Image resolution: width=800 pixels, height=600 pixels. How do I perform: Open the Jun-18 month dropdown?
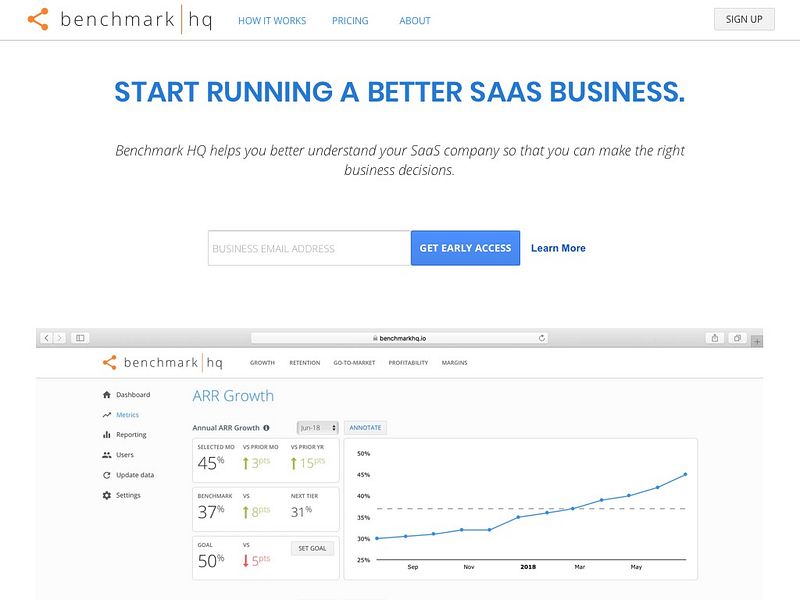point(316,426)
